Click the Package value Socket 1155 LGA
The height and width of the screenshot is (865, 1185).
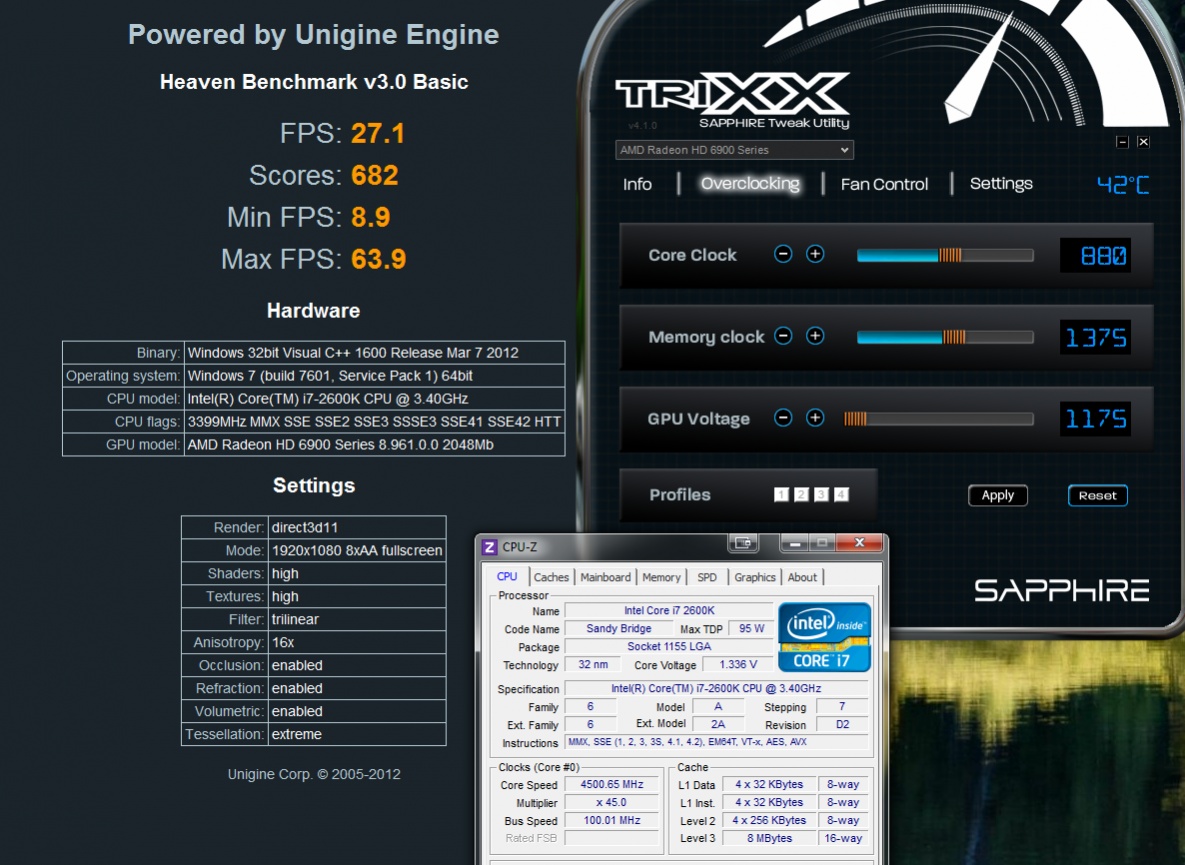(669, 647)
